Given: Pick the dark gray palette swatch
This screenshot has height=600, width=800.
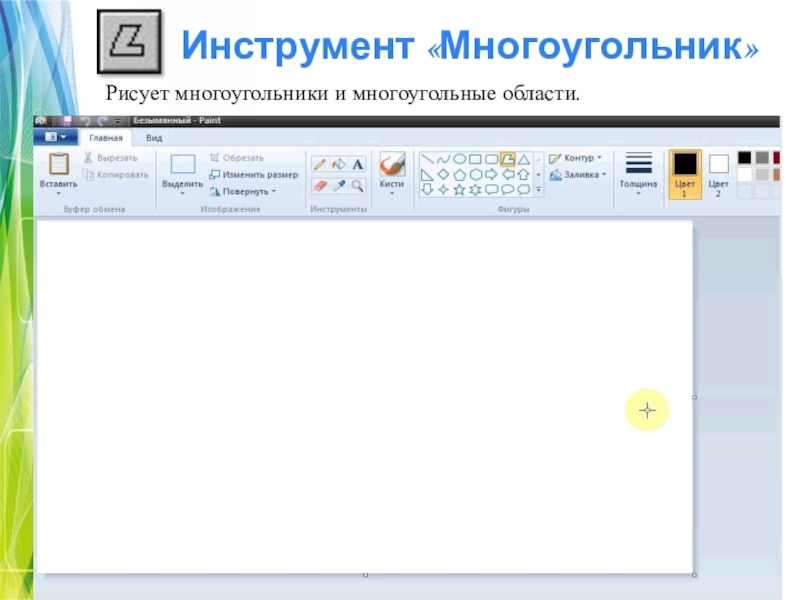Looking at the screenshot, I should 762,158.
